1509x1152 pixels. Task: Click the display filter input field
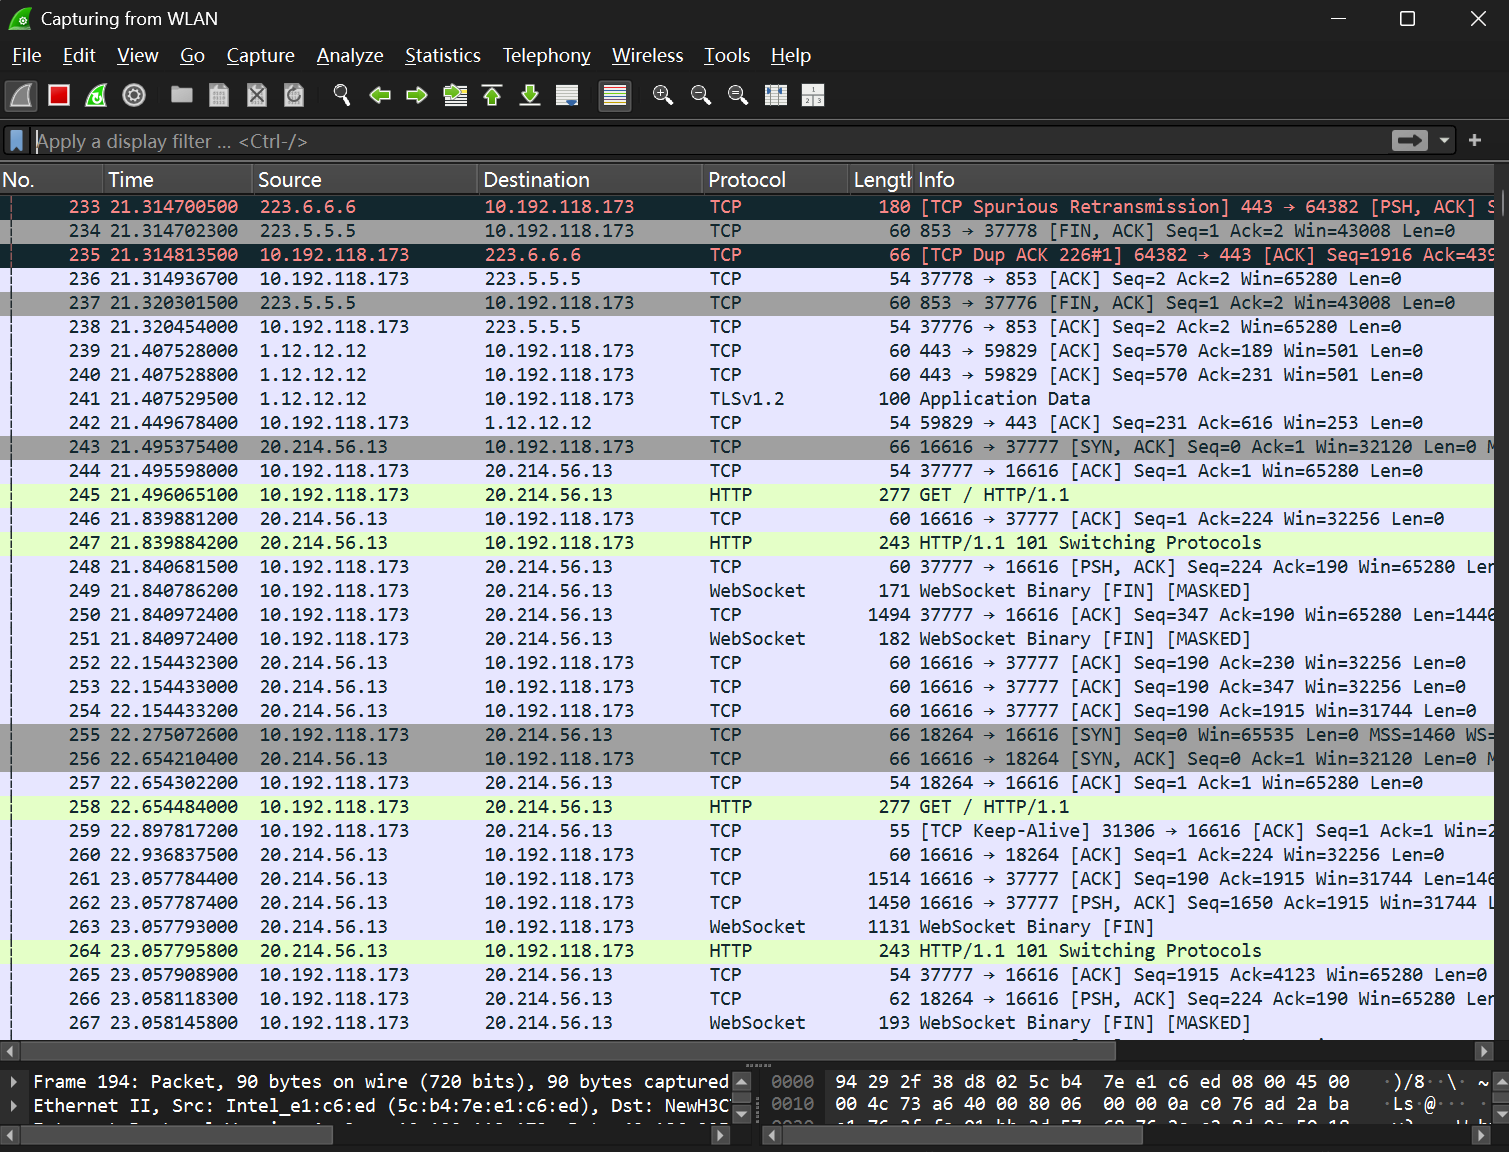pos(710,141)
